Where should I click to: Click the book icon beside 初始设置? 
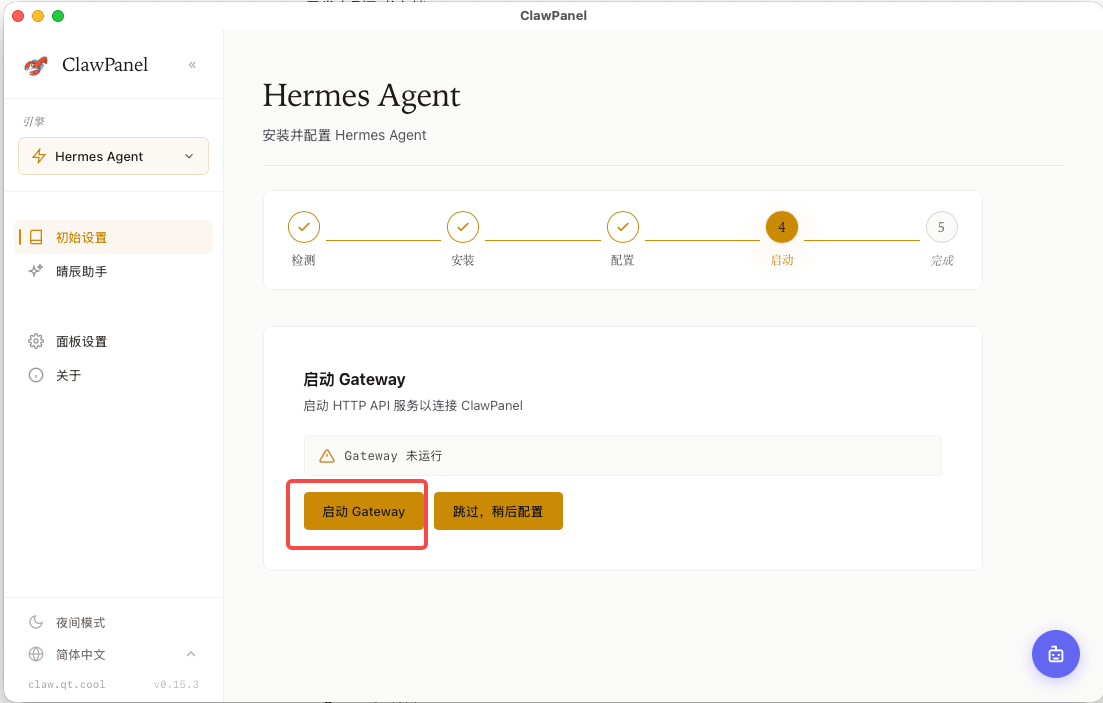(x=36, y=237)
